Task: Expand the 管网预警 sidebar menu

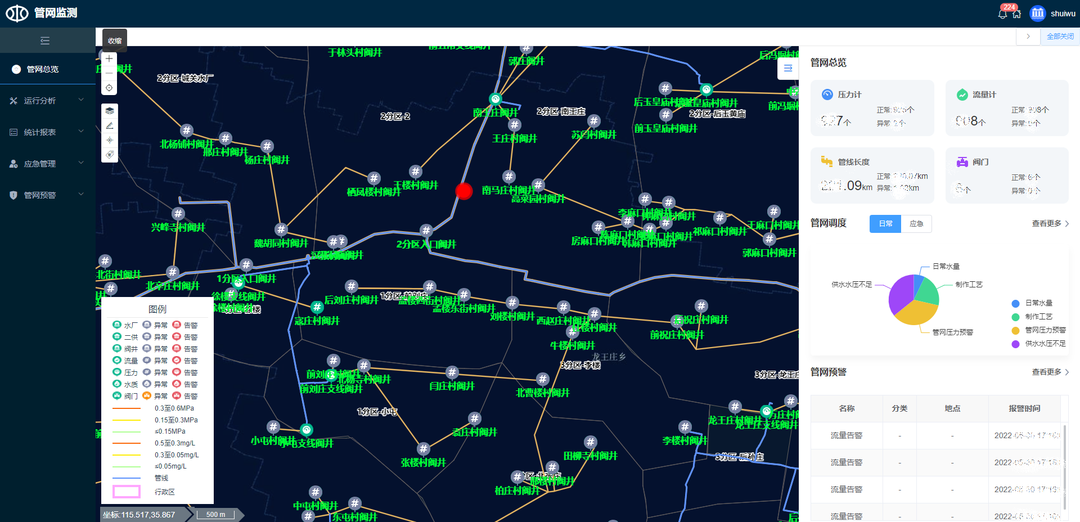Action: pyautogui.click(x=47, y=195)
